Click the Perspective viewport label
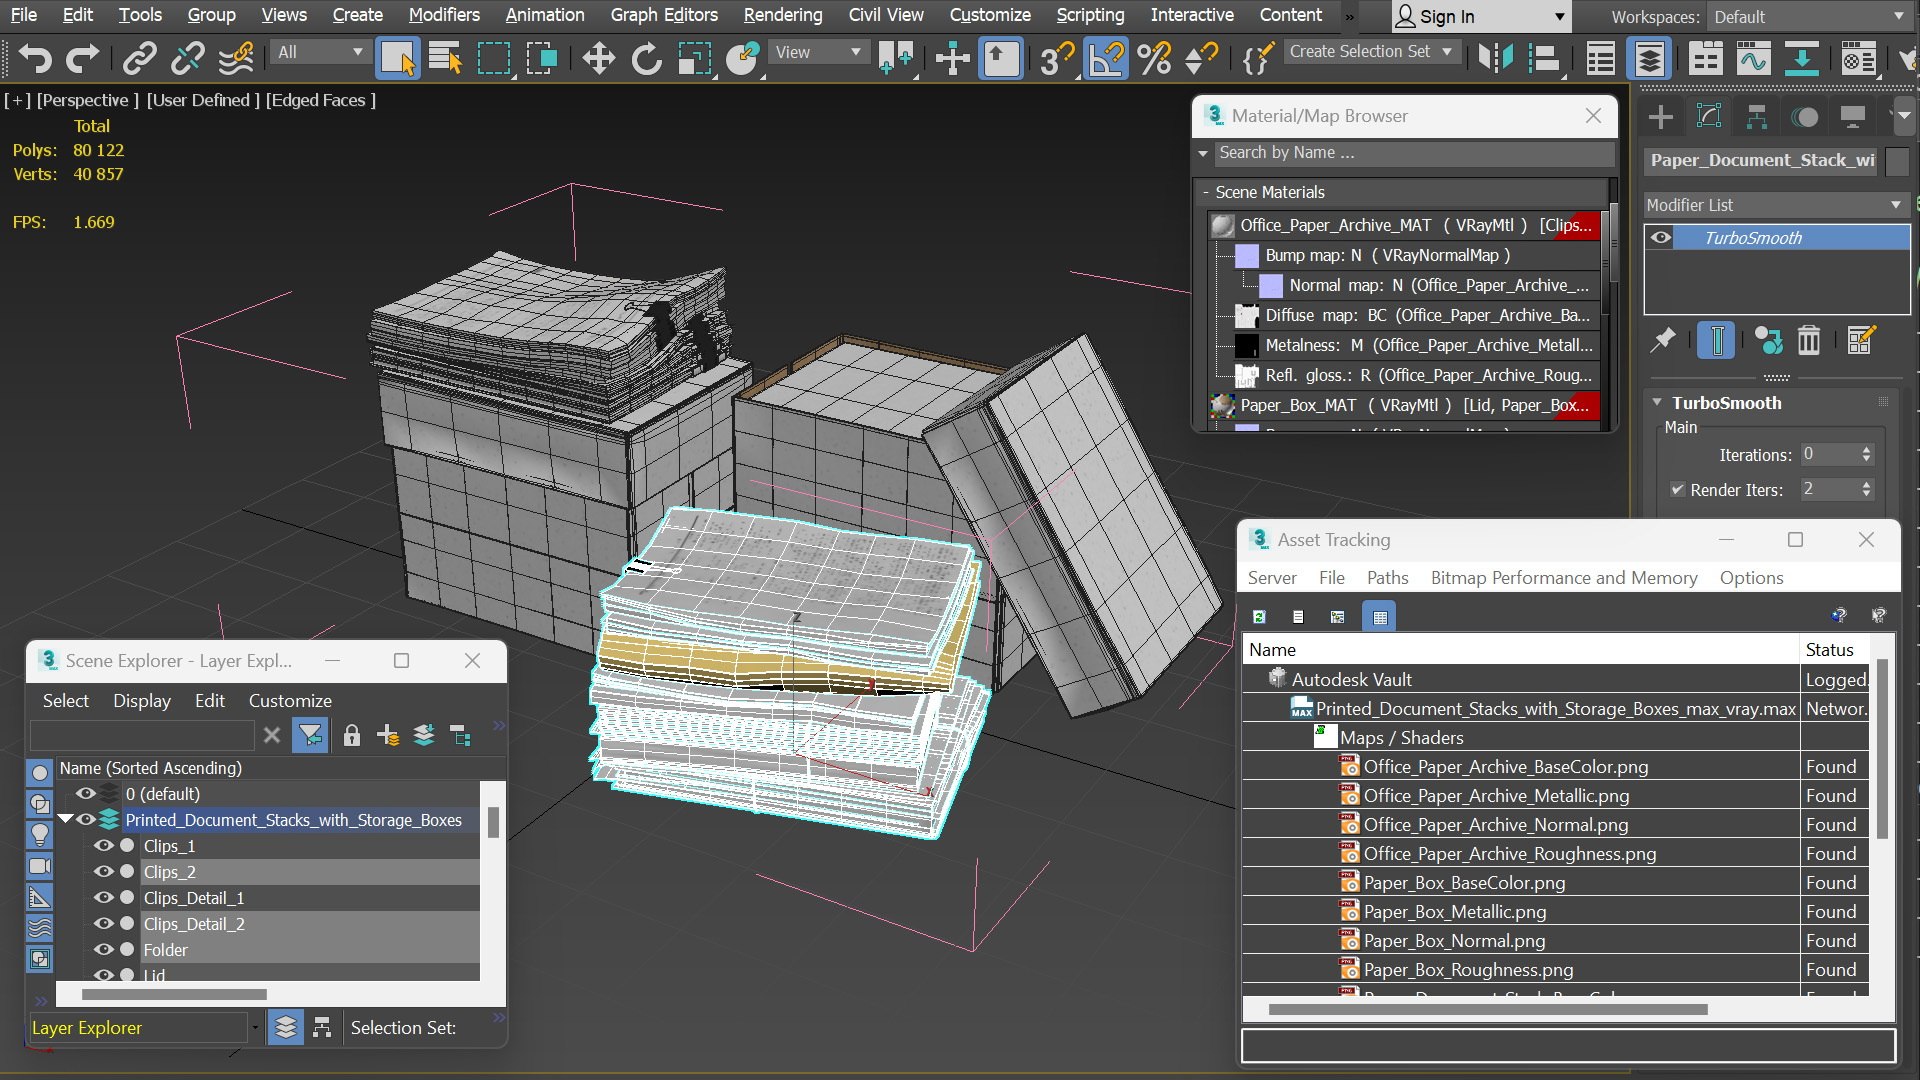 click(88, 100)
